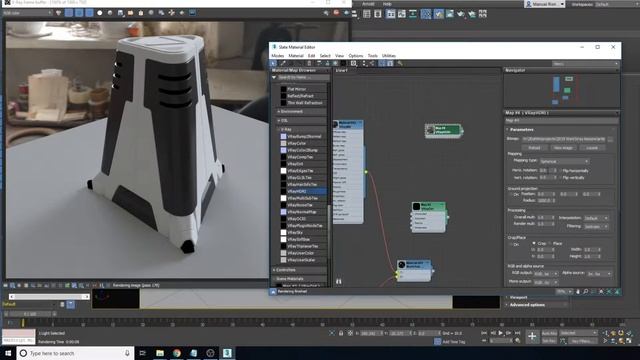This screenshot has width=640, height=360.
Task: Toggle the Material/Map Browser panel icon in Slate toolbar
Action: click(382, 63)
